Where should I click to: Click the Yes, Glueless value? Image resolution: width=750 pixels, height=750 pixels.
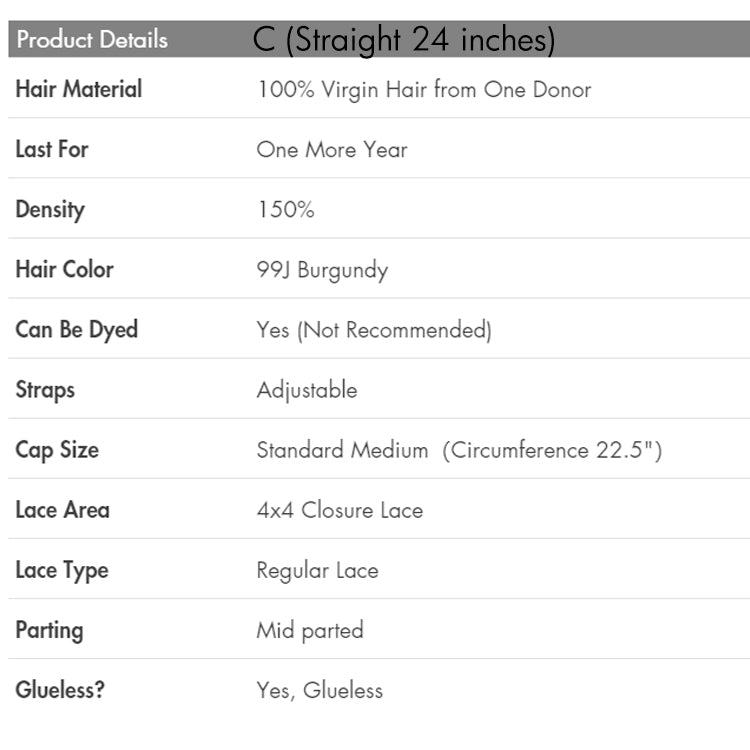[320, 690]
